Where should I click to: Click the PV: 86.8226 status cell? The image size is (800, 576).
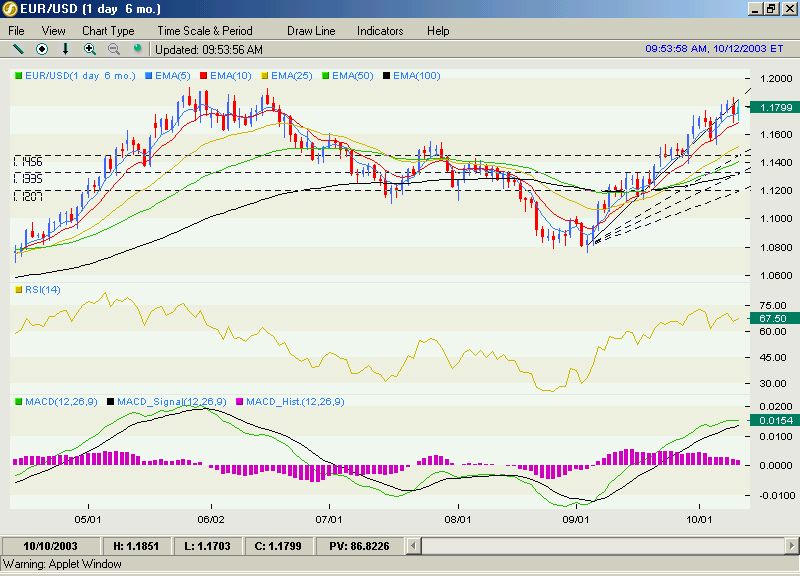point(359,546)
